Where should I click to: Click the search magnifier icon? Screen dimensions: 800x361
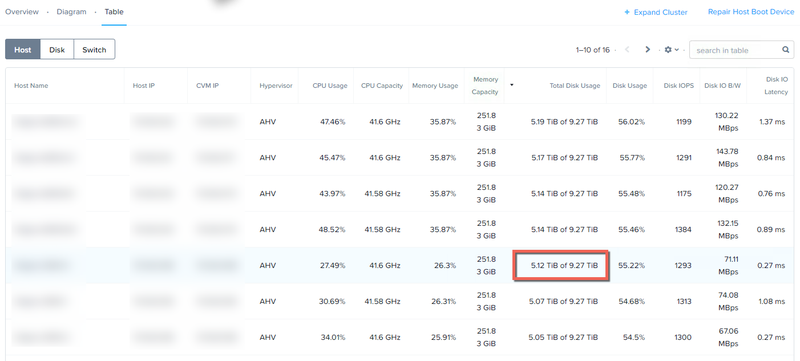tap(786, 50)
